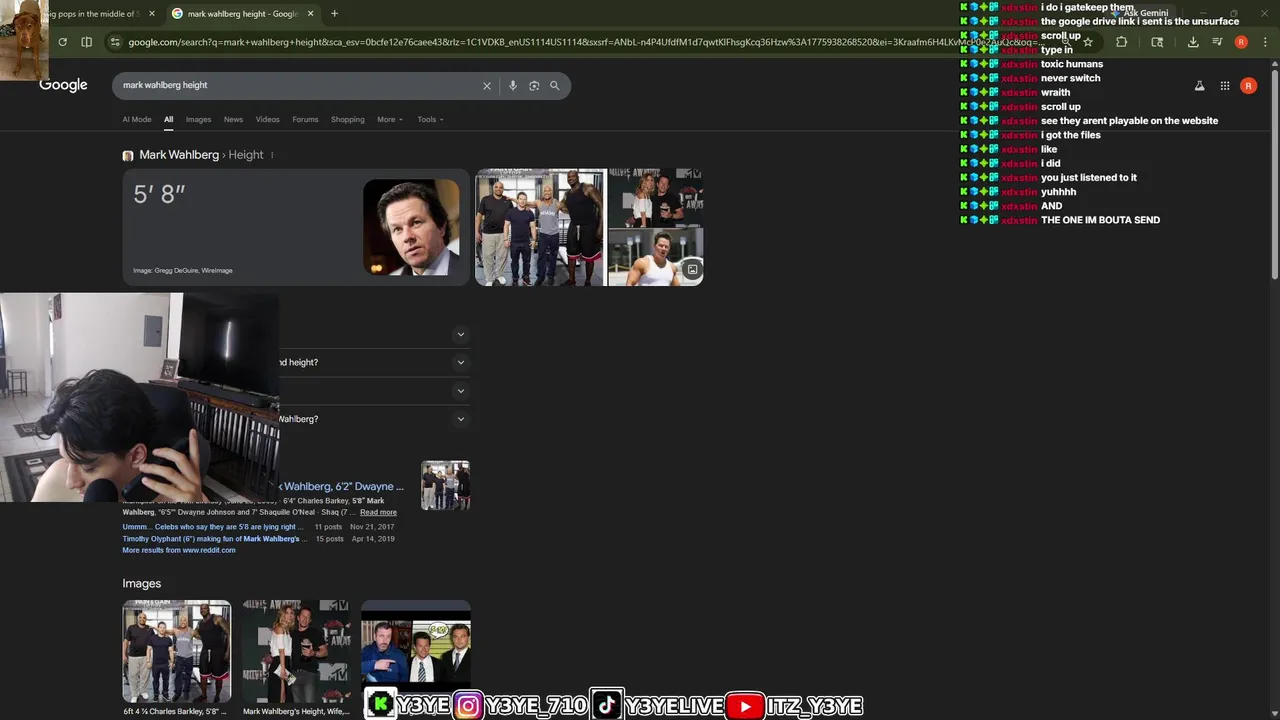1280x720 pixels.
Task: Switch to AI Mode tab
Action: pos(137,120)
